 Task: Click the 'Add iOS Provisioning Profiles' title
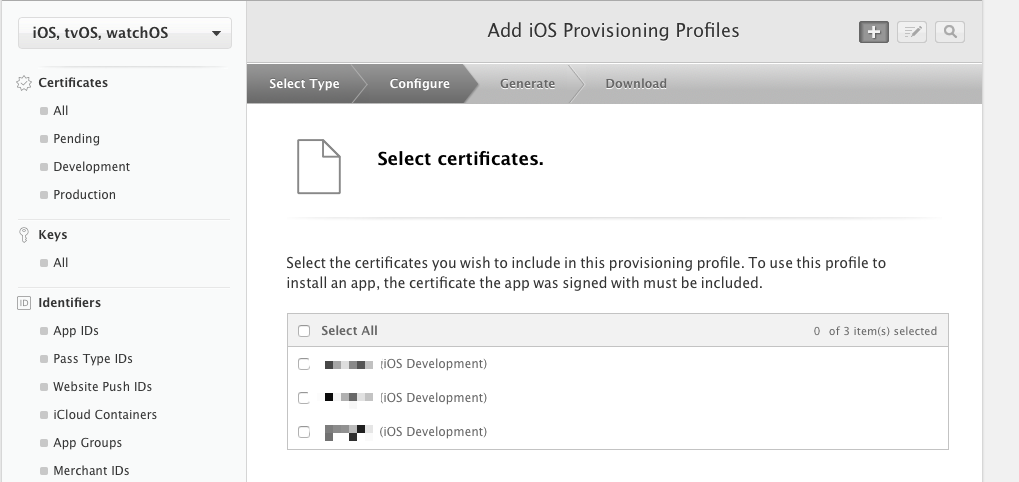[x=613, y=31]
